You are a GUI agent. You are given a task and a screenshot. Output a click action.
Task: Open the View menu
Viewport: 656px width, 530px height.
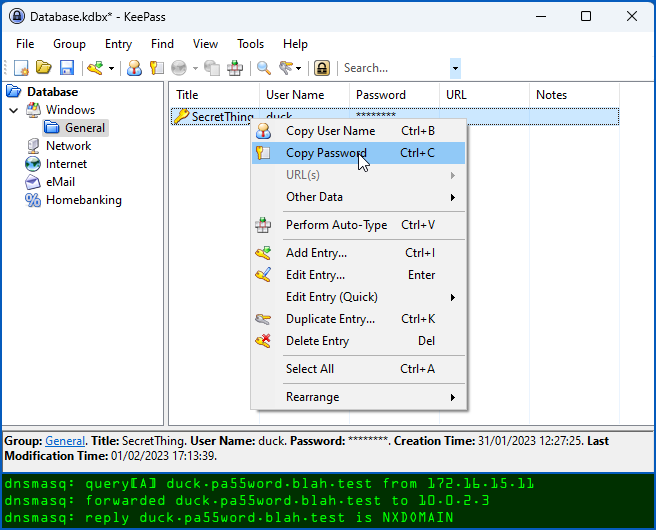click(x=205, y=44)
